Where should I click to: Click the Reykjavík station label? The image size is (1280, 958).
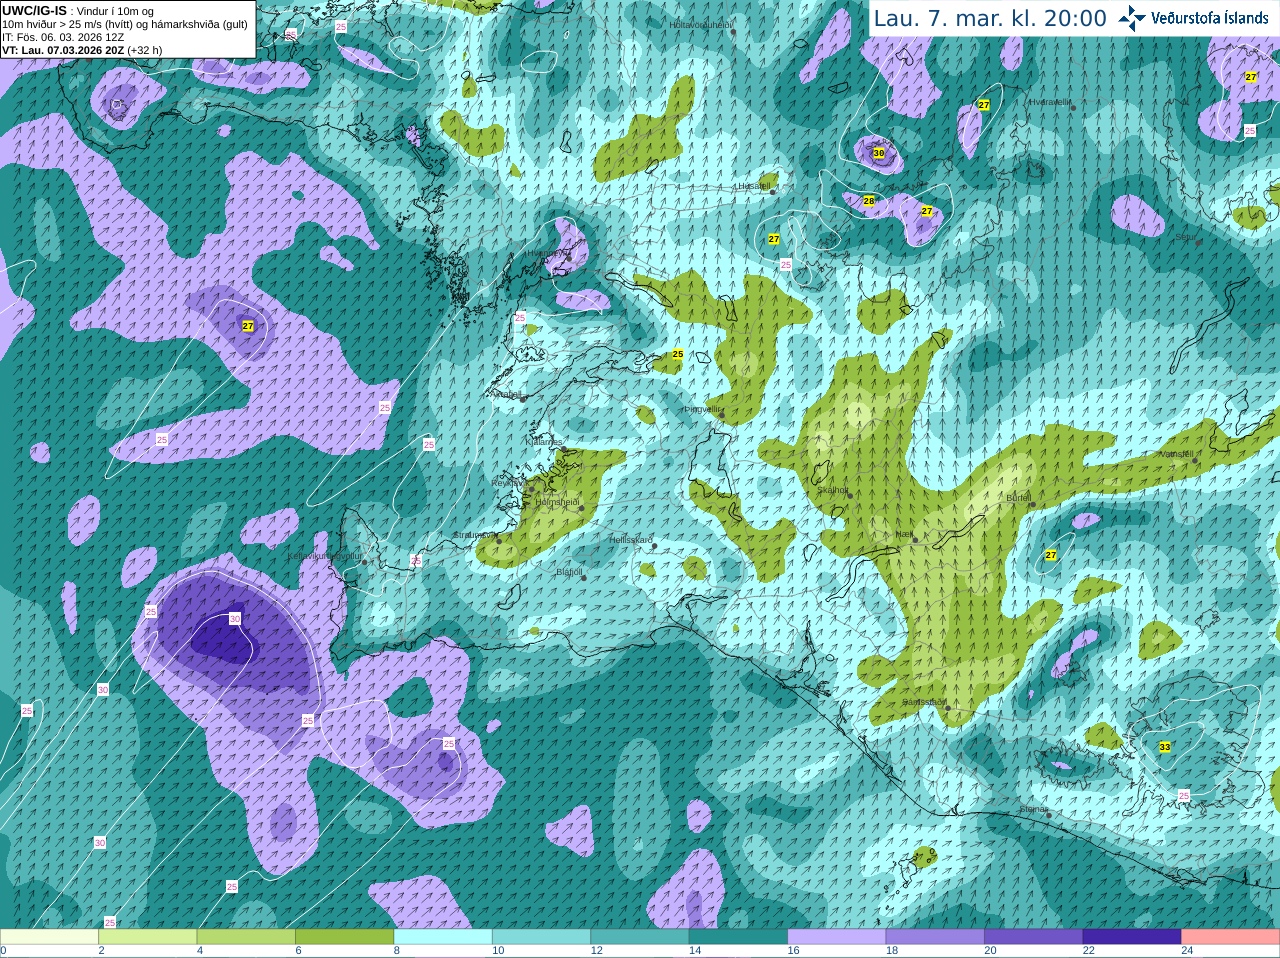[508, 482]
